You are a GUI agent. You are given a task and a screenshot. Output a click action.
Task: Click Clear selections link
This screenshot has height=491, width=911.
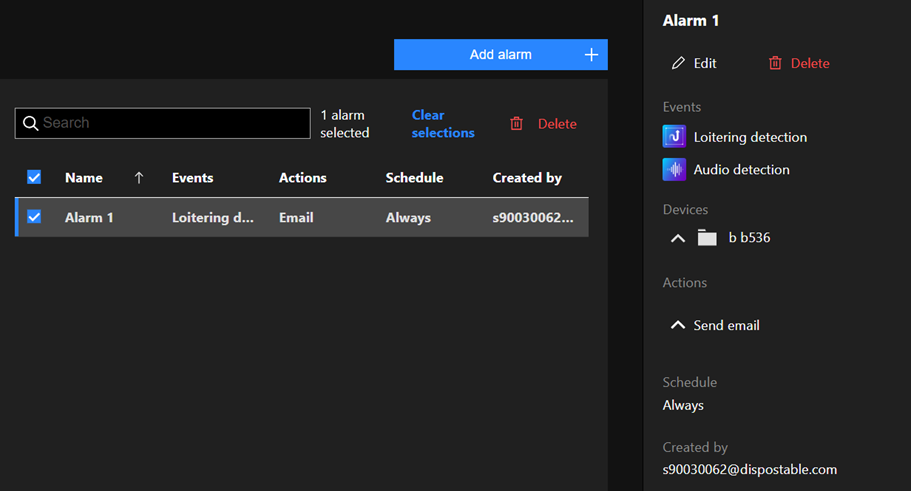coord(442,124)
